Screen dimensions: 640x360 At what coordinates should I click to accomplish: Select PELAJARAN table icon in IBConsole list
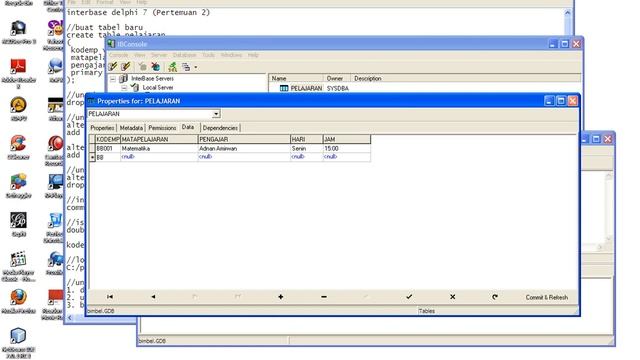pos(284,88)
